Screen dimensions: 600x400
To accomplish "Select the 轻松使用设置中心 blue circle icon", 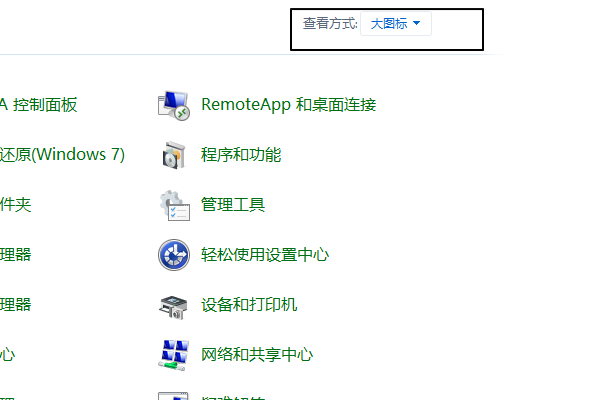I will coord(174,255).
